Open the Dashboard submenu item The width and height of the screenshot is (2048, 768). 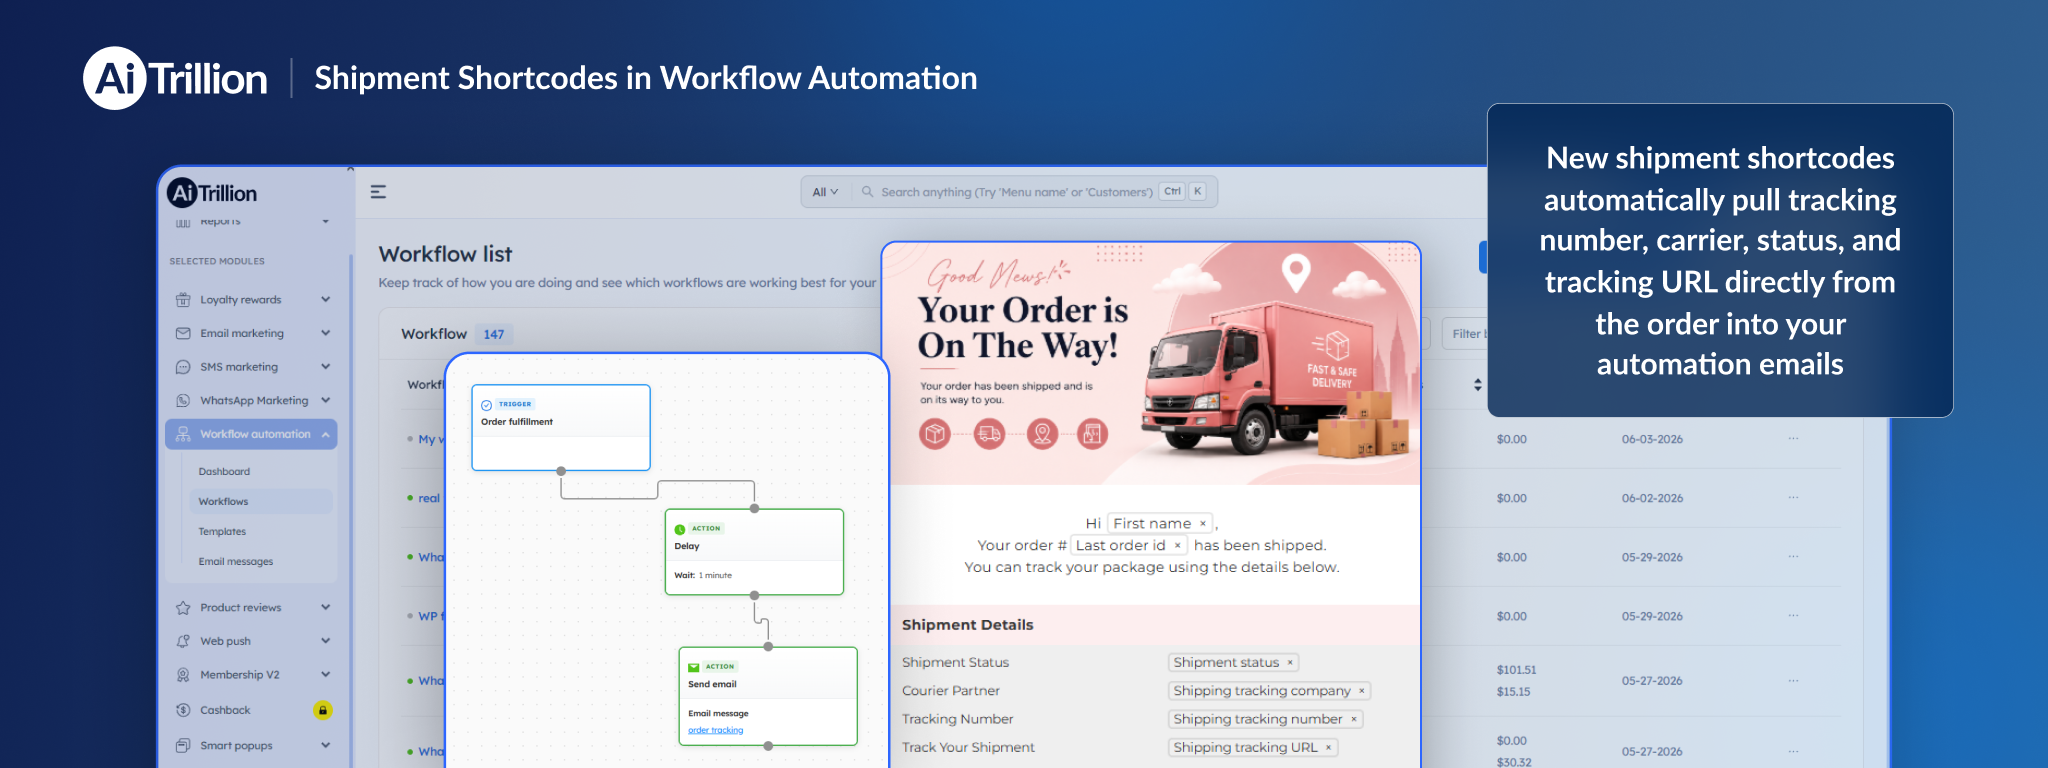224,471
